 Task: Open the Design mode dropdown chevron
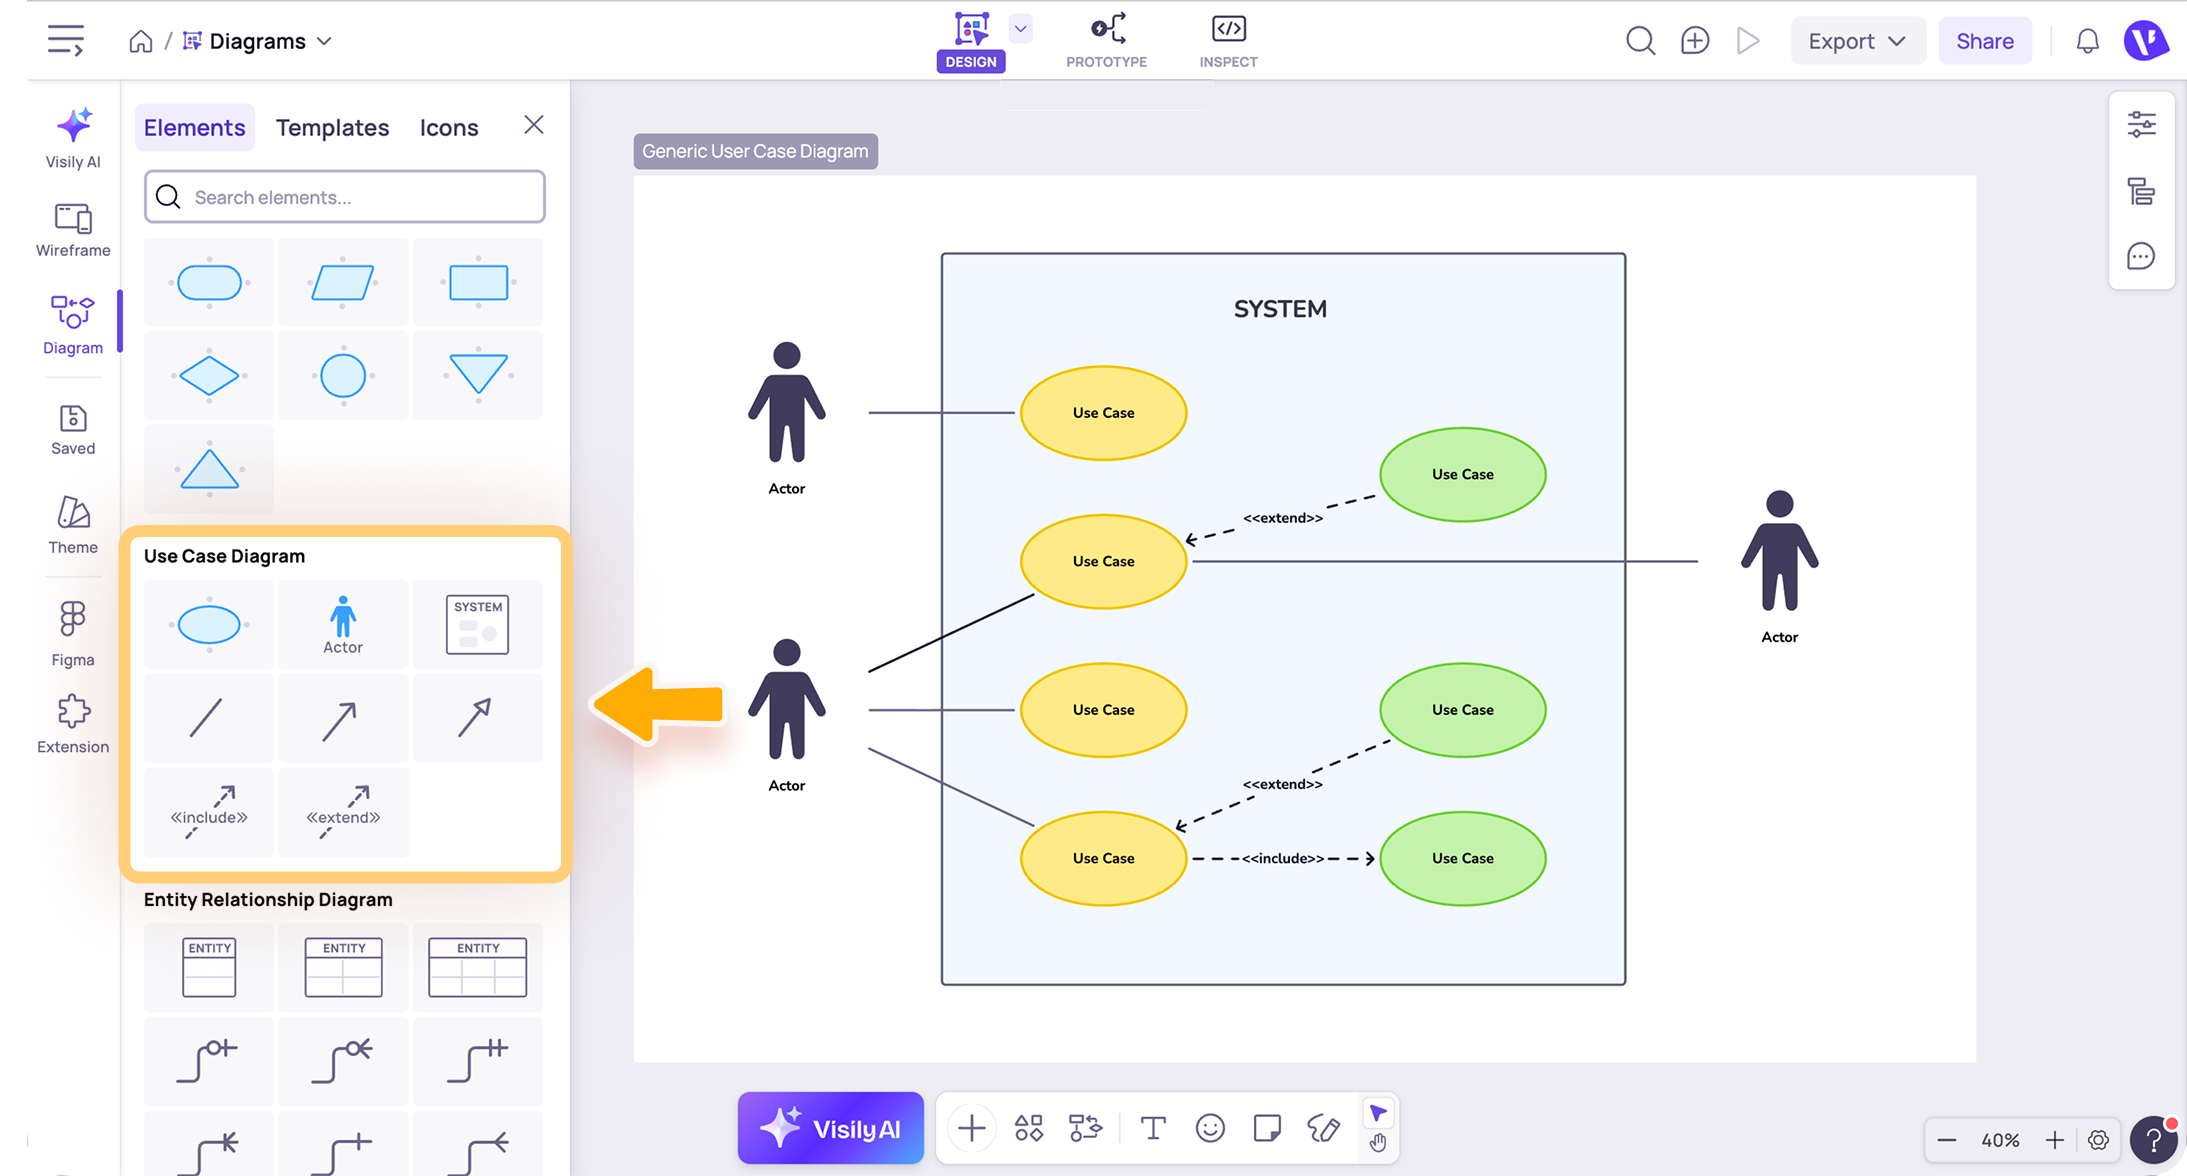[x=1020, y=29]
